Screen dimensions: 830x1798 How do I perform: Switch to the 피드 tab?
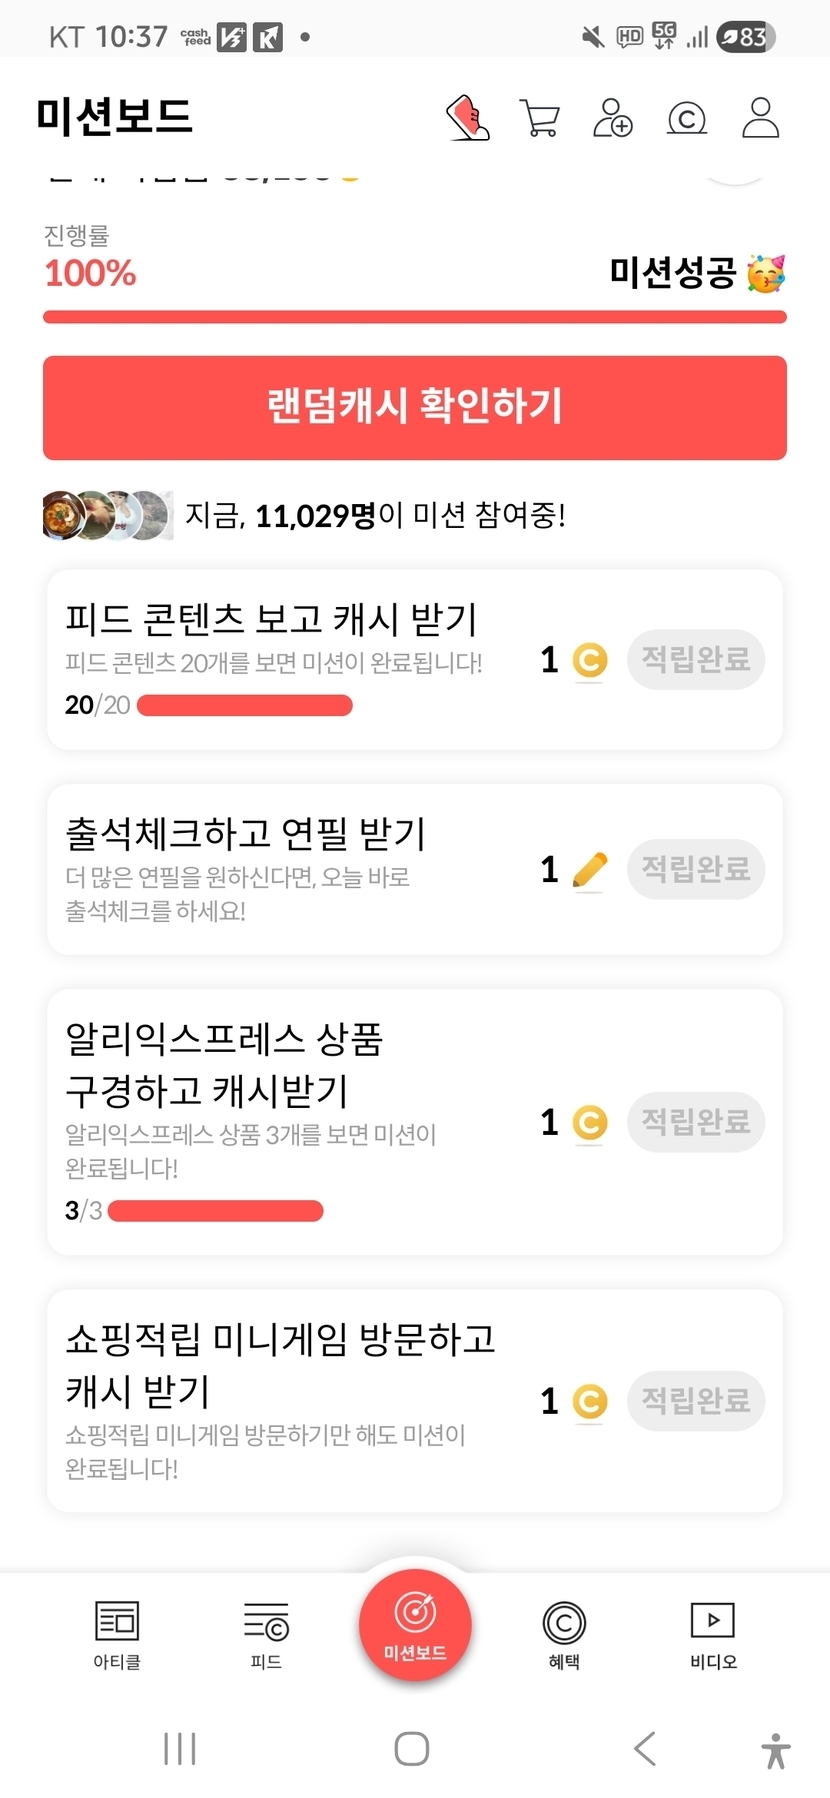pos(266,1635)
